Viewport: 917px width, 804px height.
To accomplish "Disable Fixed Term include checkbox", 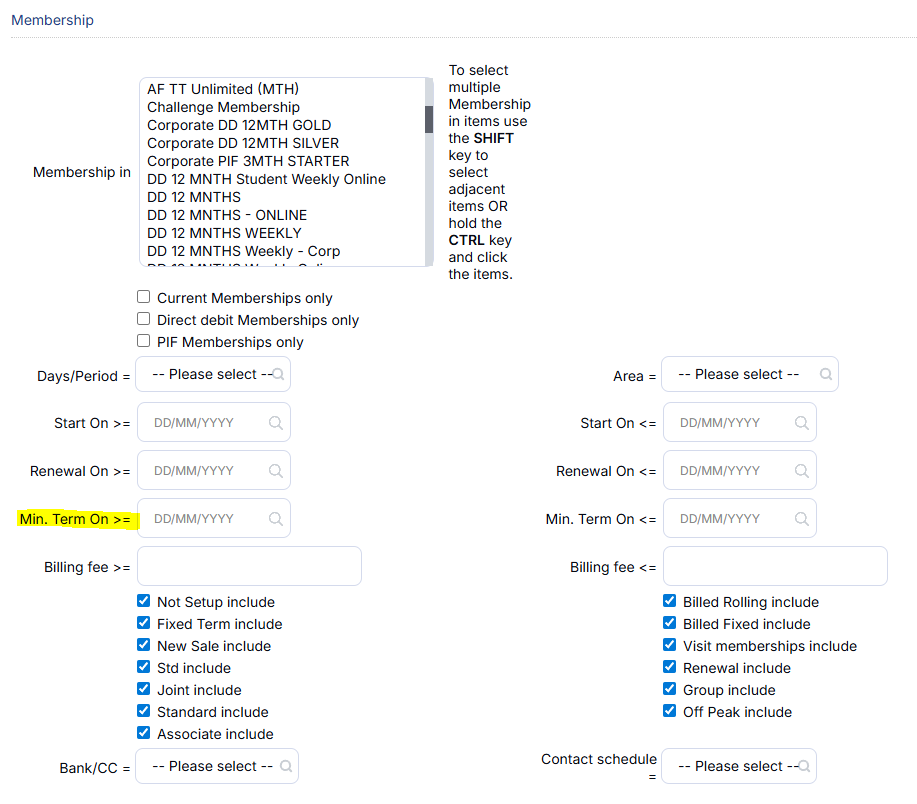I will [x=143, y=623].
